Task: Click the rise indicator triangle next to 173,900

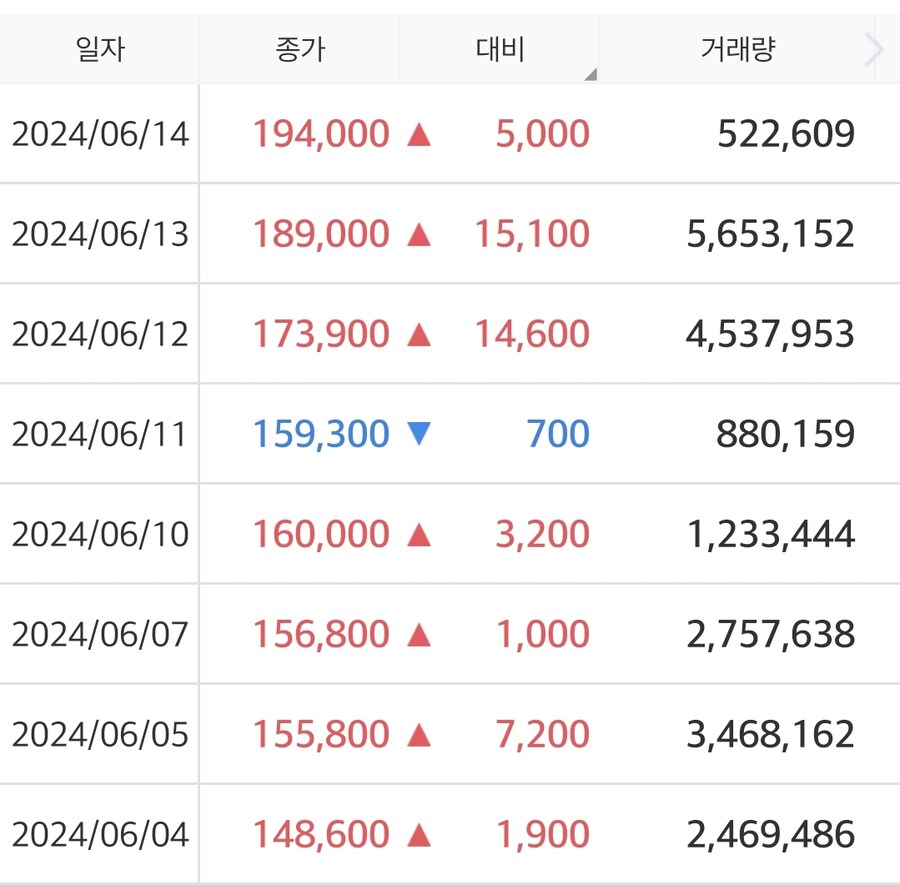Action: point(421,333)
